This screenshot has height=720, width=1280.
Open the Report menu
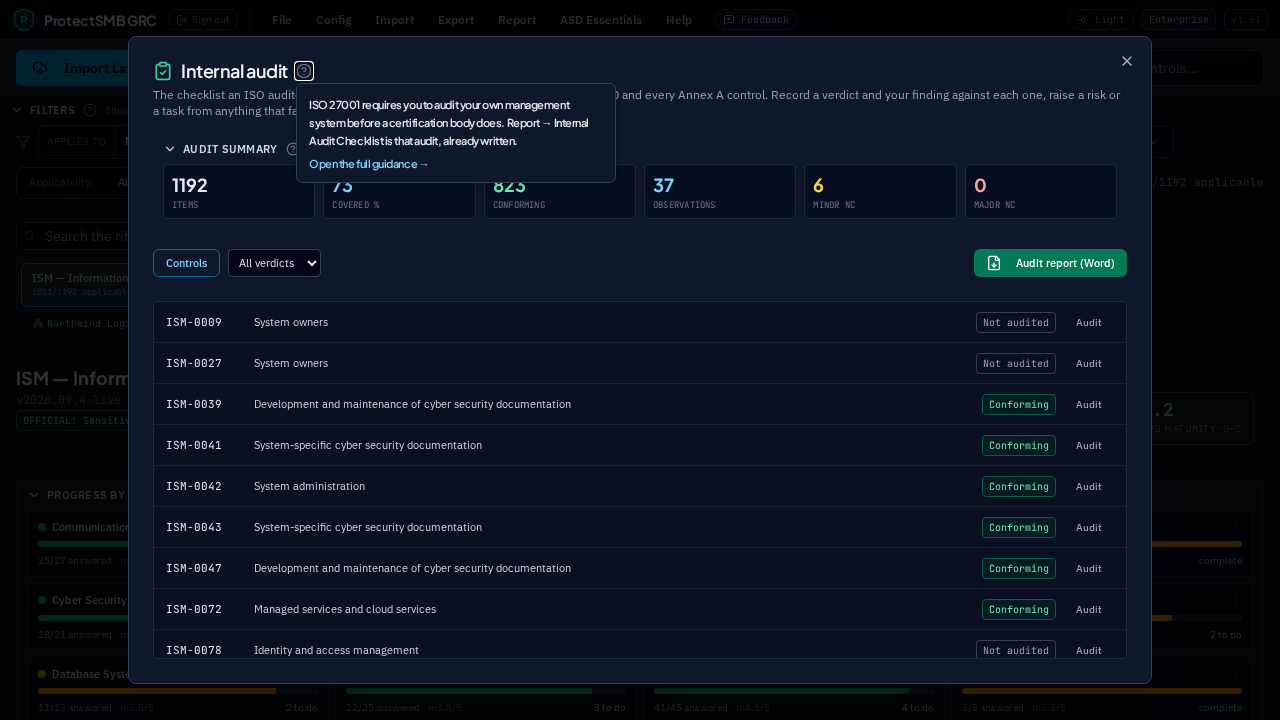pos(517,20)
